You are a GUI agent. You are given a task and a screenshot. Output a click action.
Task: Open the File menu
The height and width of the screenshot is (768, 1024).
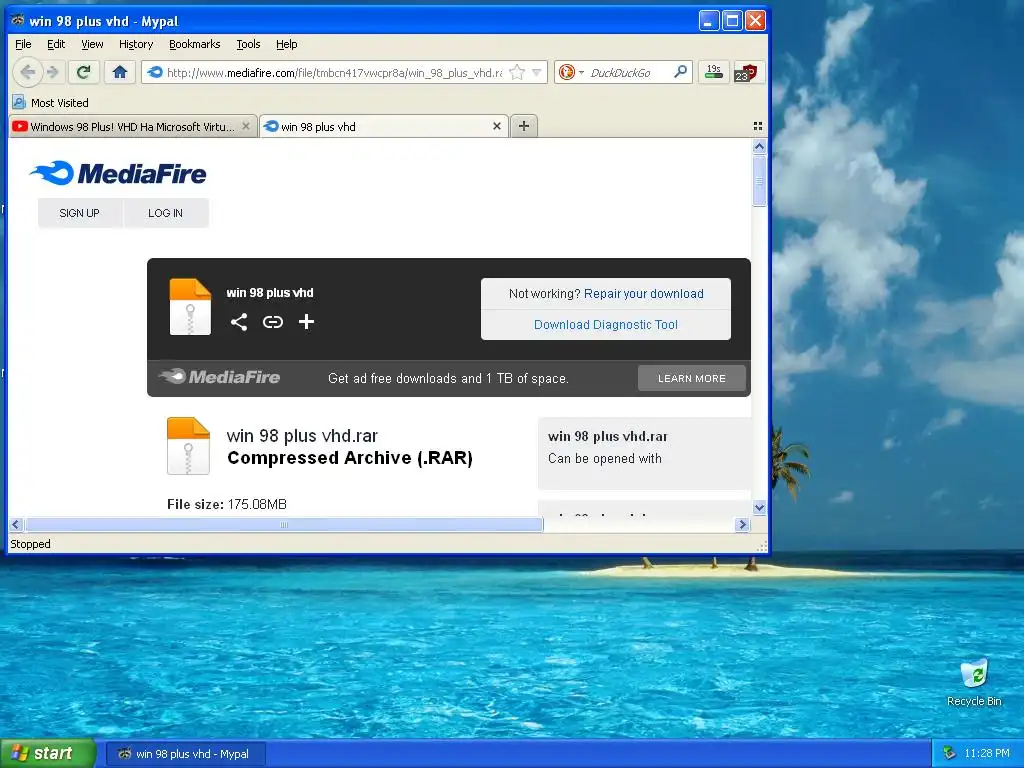pyautogui.click(x=23, y=44)
